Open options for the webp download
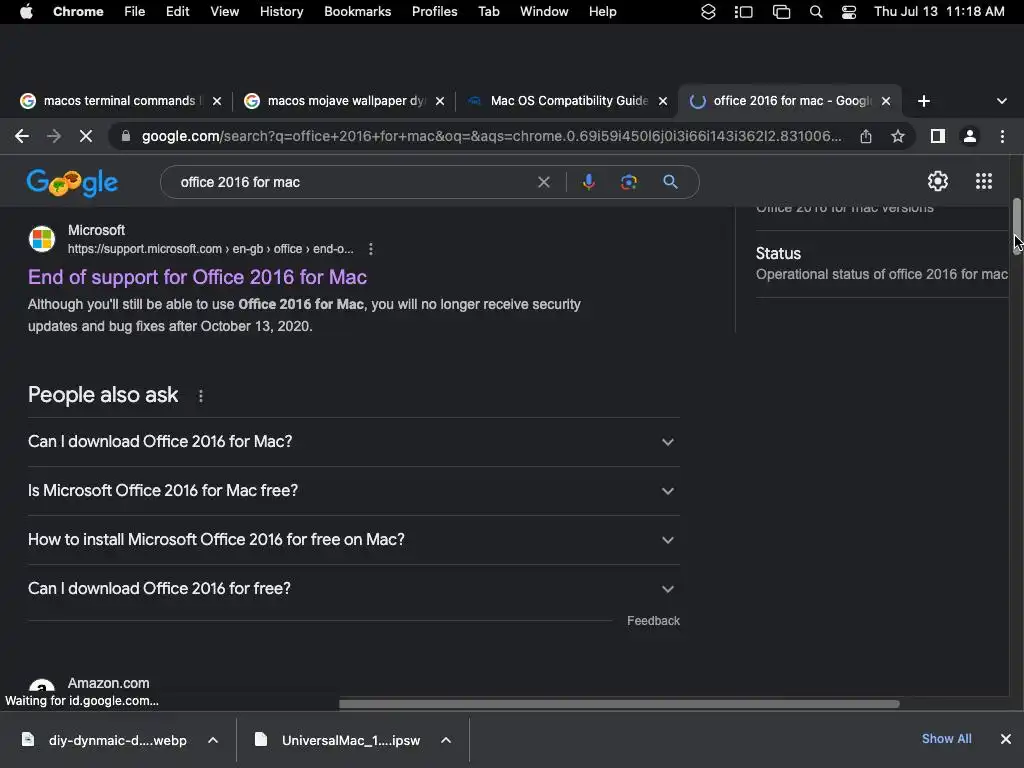Image resolution: width=1024 pixels, height=768 pixels. pos(213,740)
